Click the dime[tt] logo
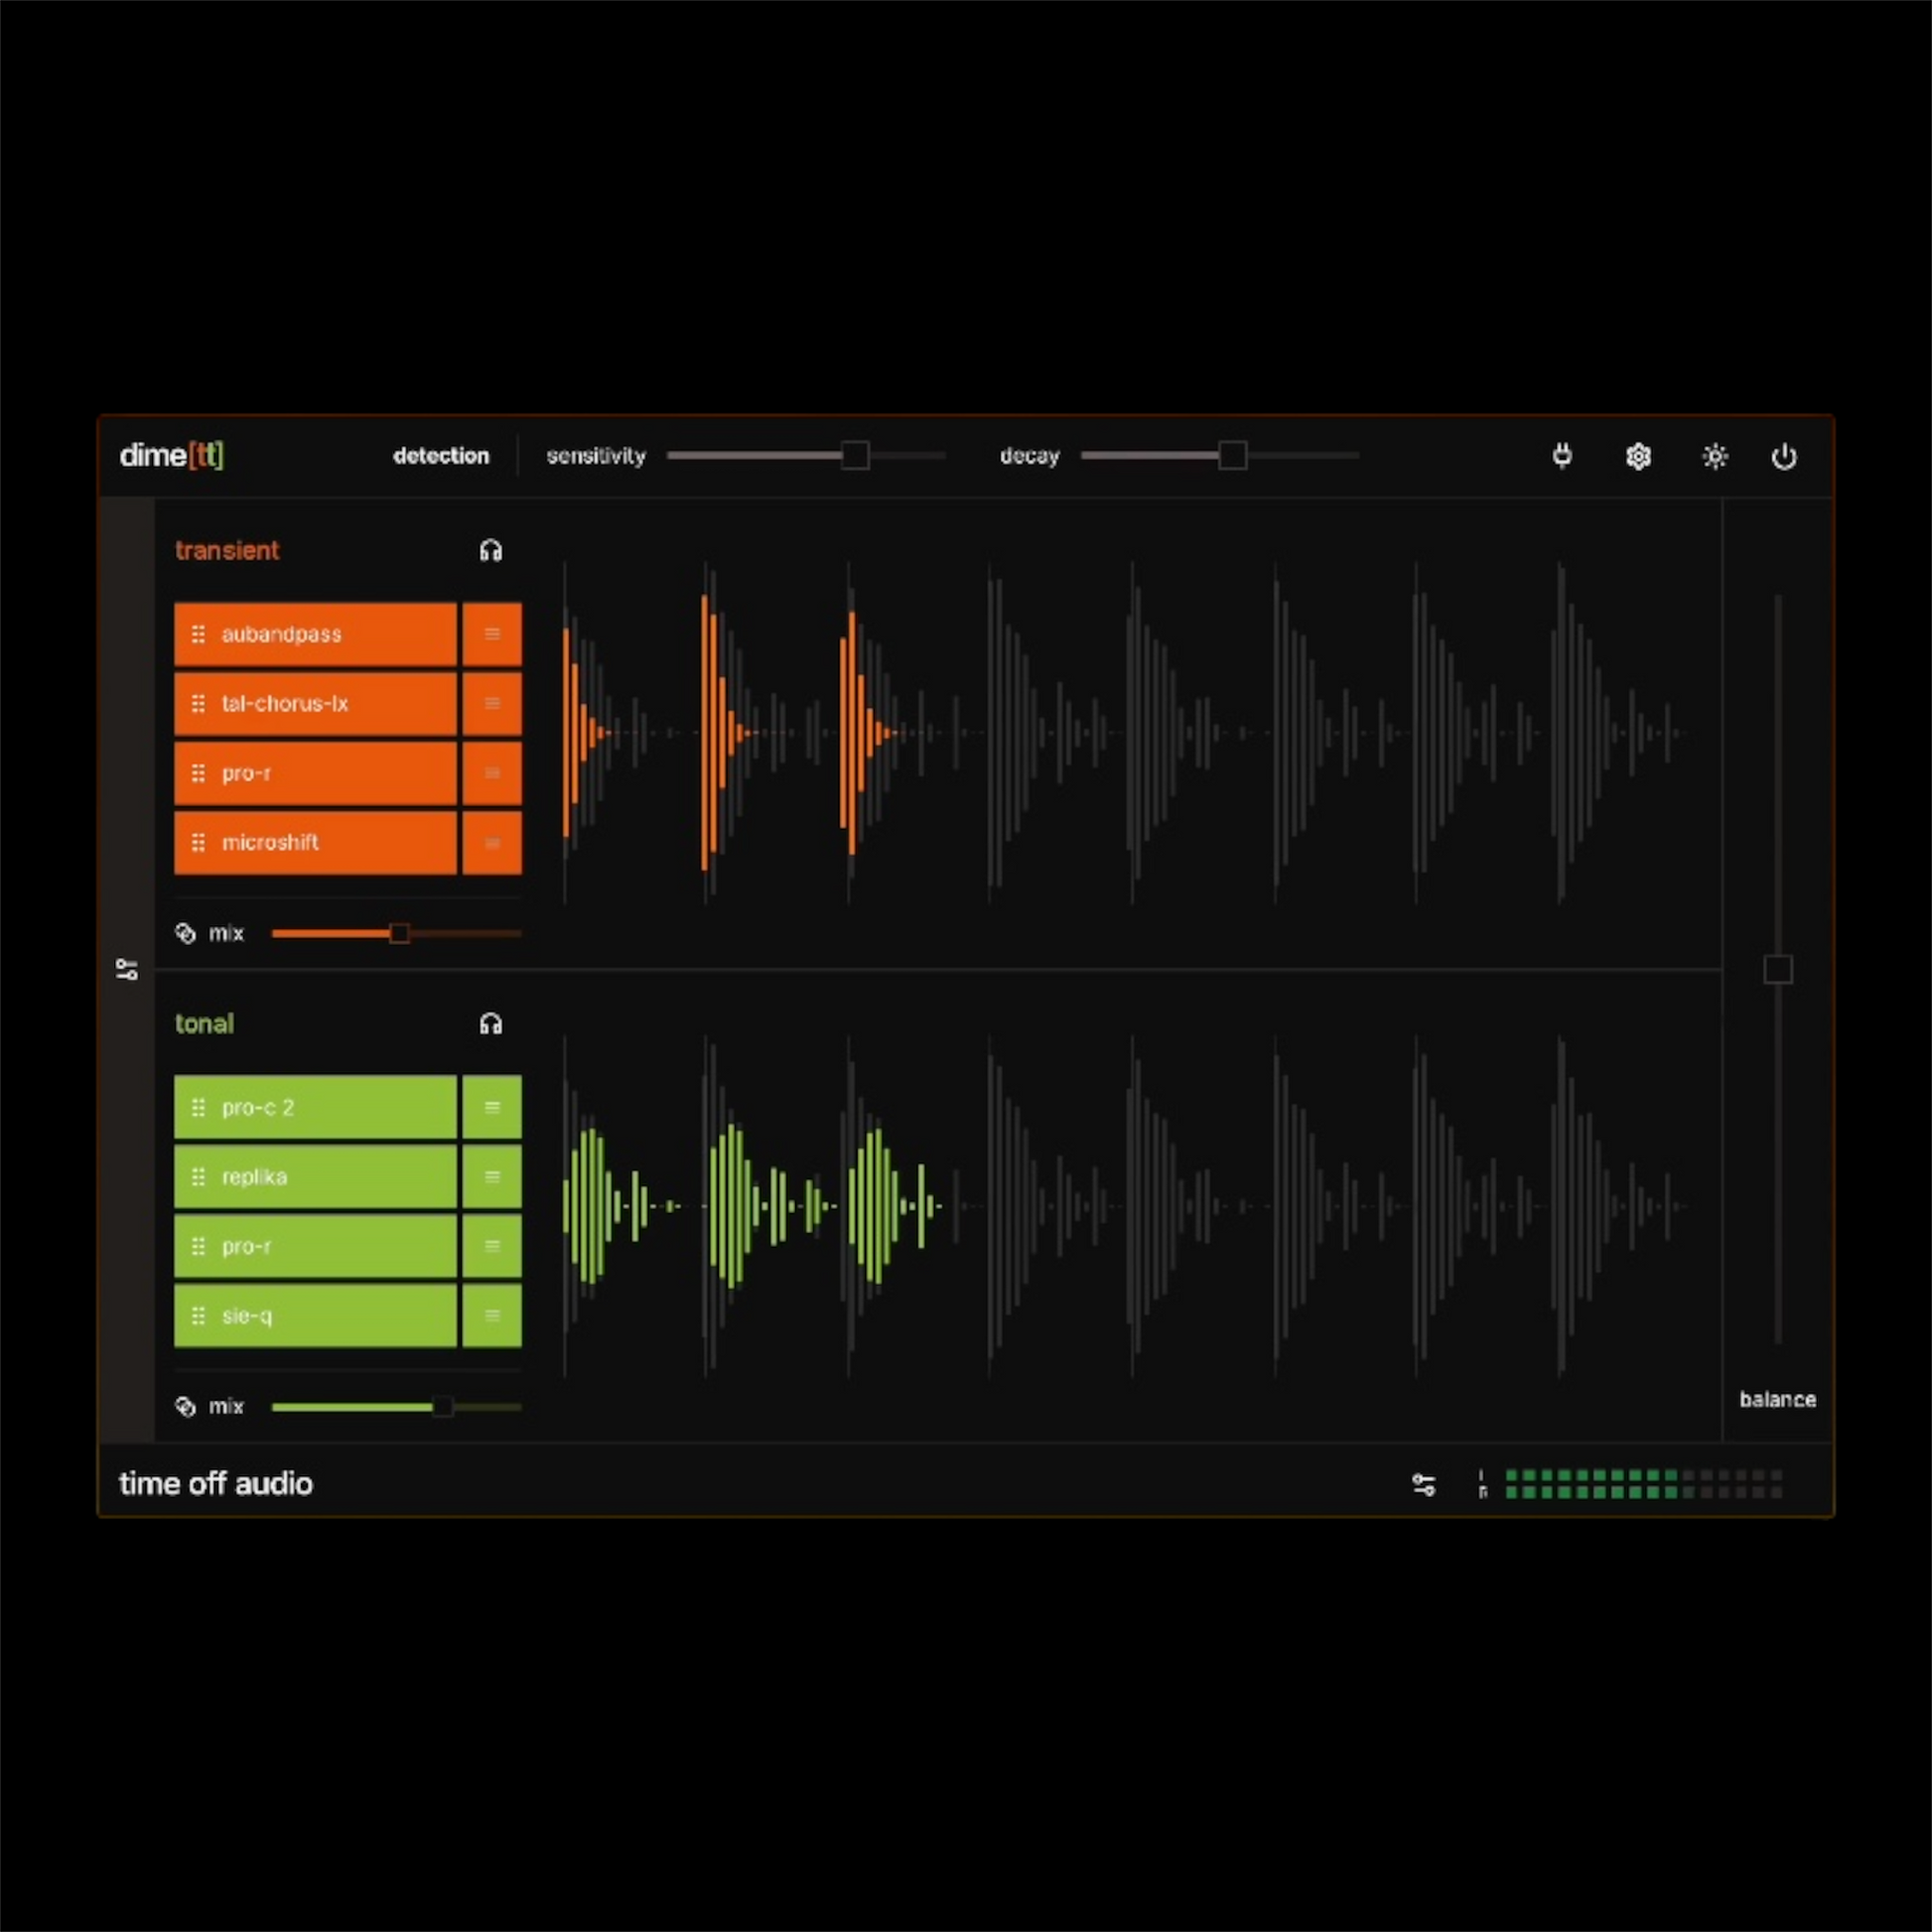The height and width of the screenshot is (1932, 1932). pos(171,455)
